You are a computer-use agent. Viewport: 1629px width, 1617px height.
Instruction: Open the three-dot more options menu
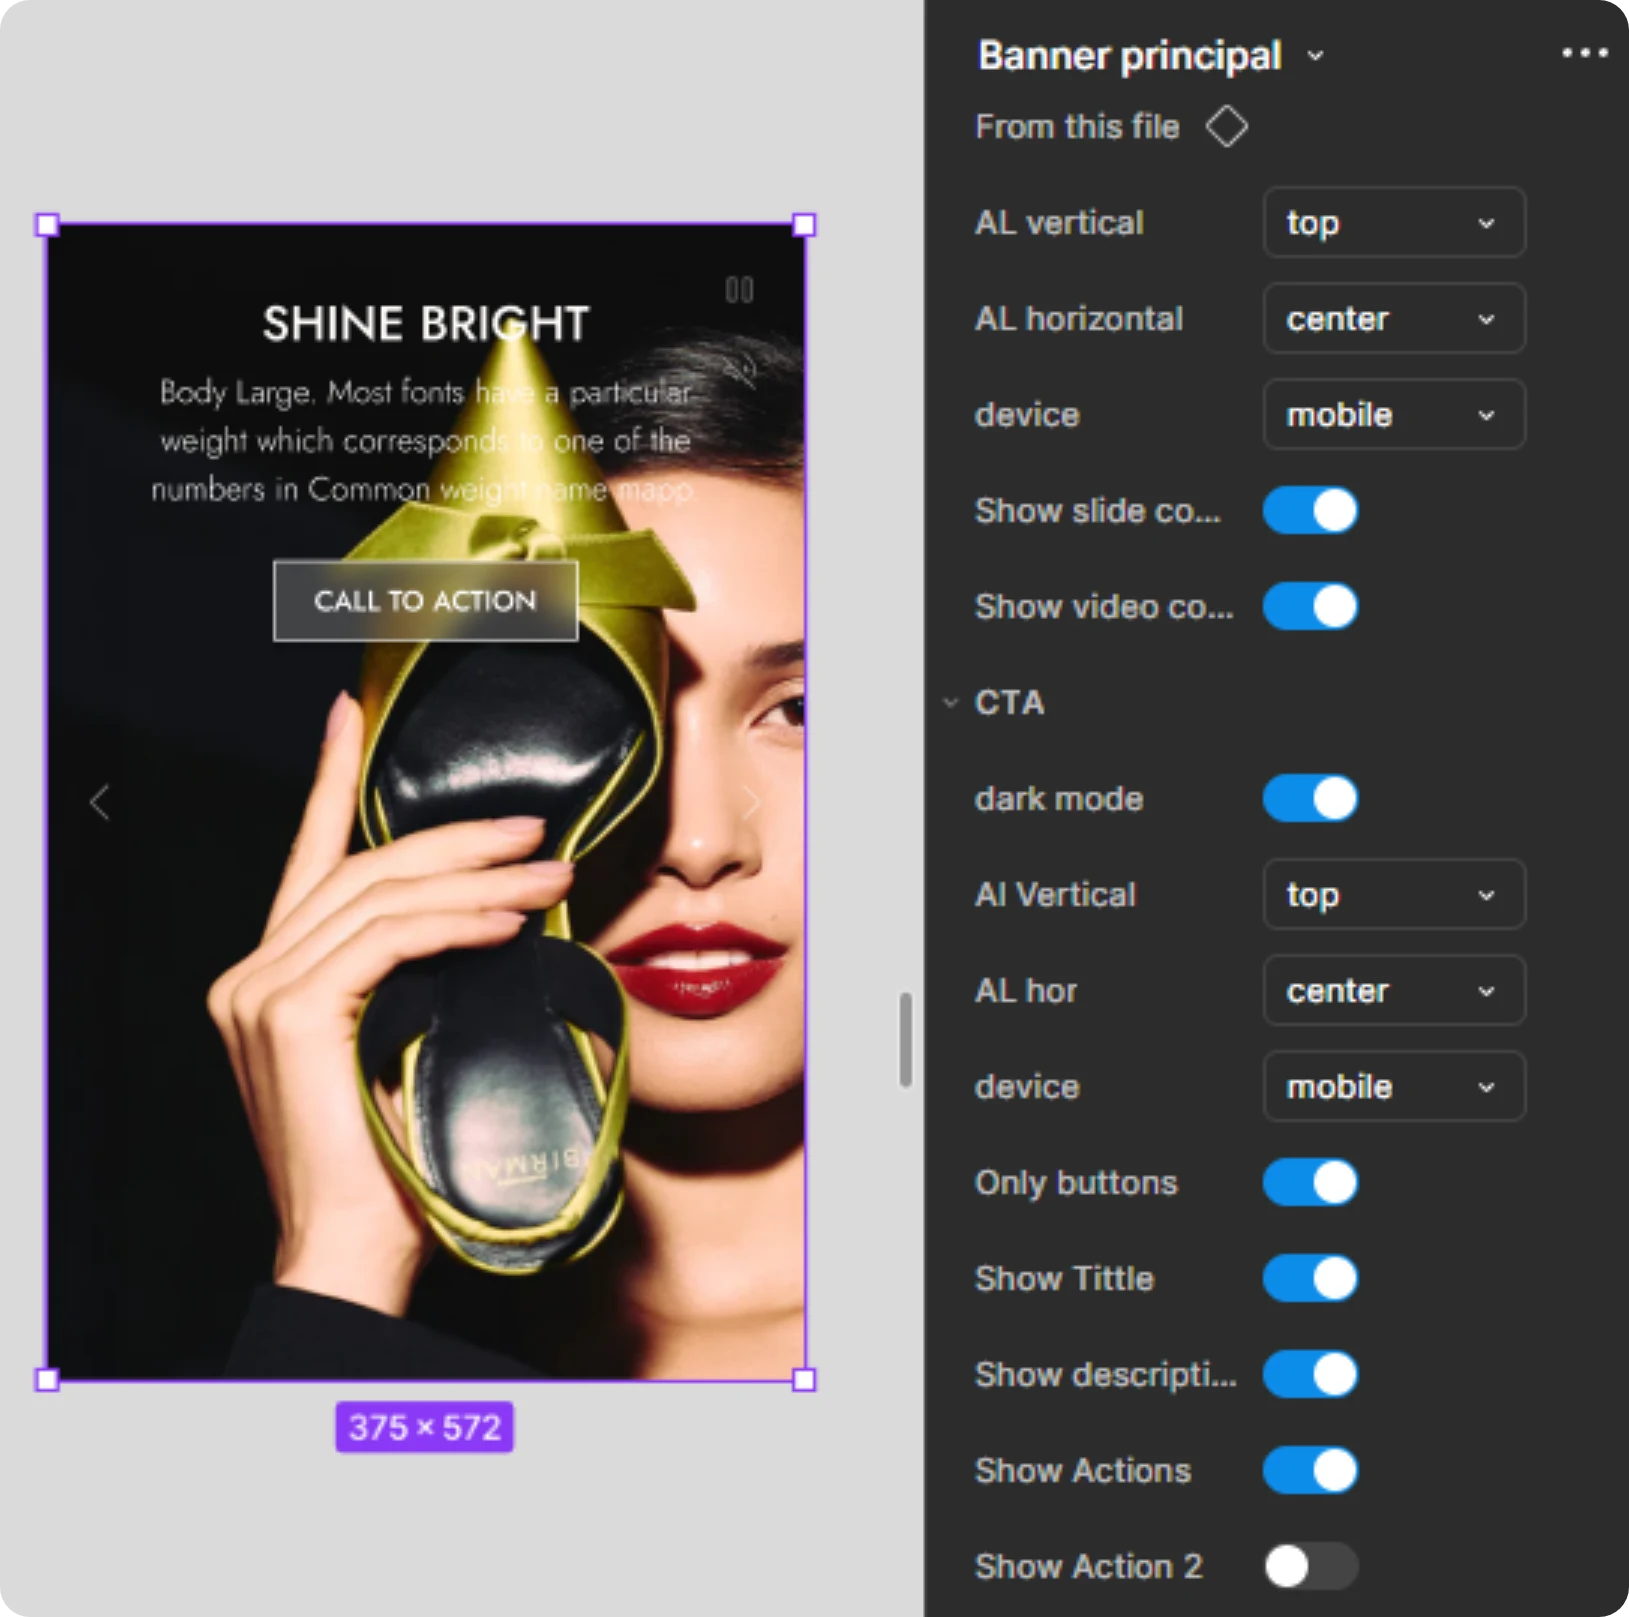tap(1584, 53)
